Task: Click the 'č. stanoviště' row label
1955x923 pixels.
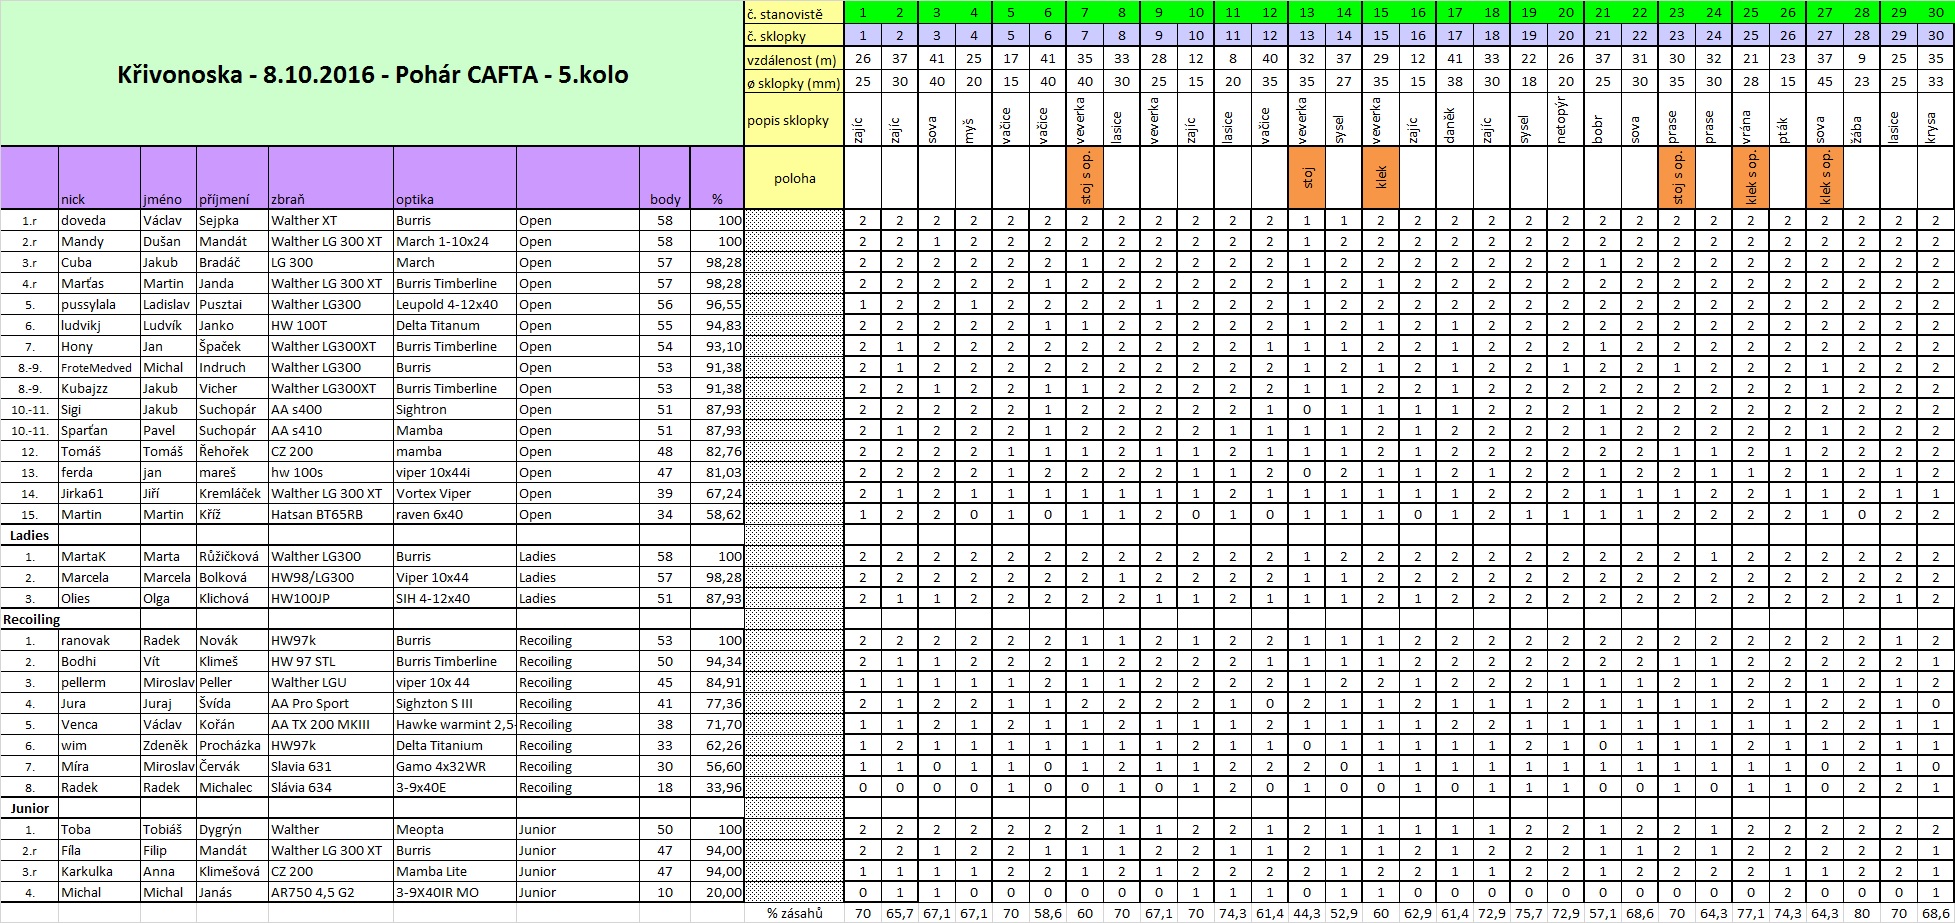Action: point(794,14)
